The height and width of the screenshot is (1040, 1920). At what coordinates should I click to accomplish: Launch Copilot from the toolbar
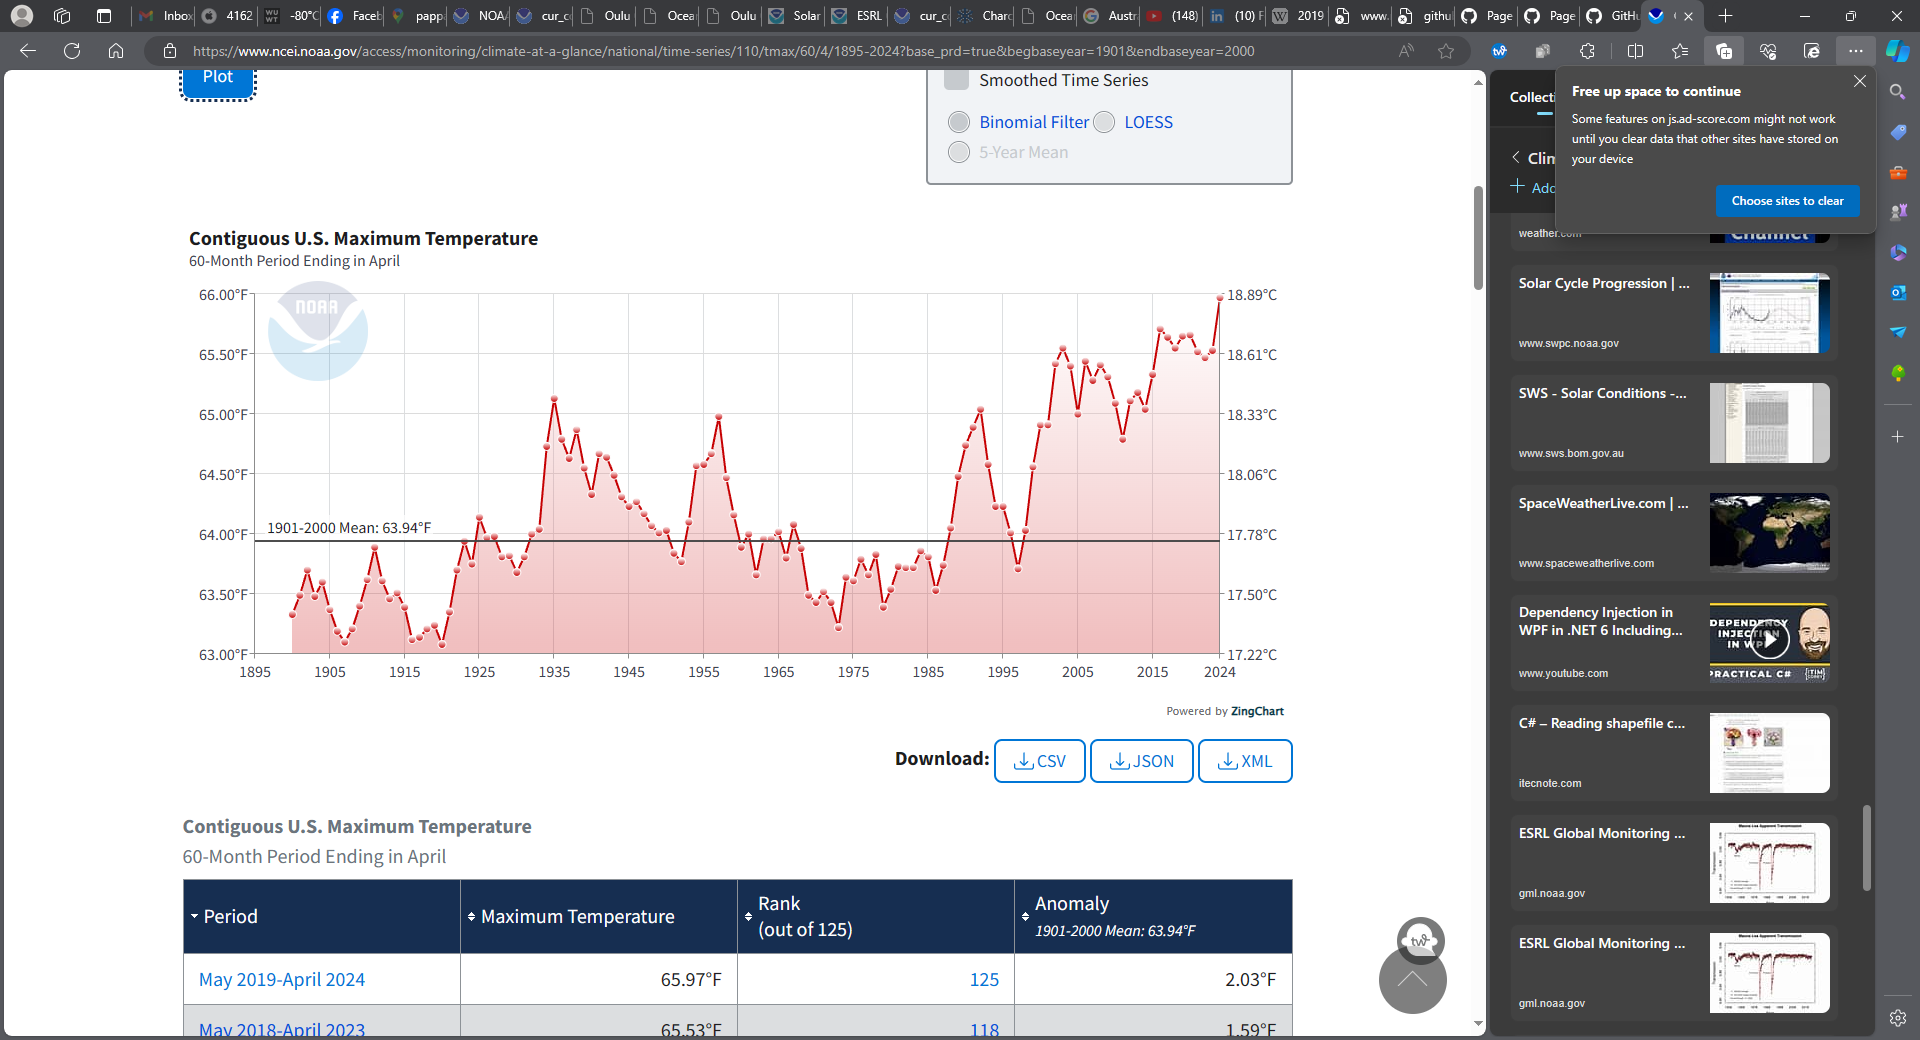[1897, 51]
